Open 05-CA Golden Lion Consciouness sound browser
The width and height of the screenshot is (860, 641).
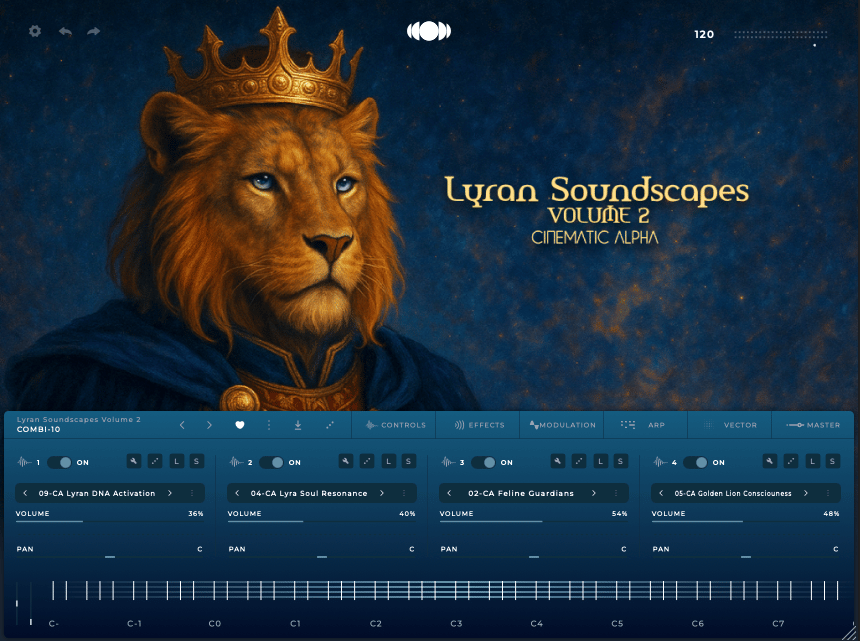[733, 493]
